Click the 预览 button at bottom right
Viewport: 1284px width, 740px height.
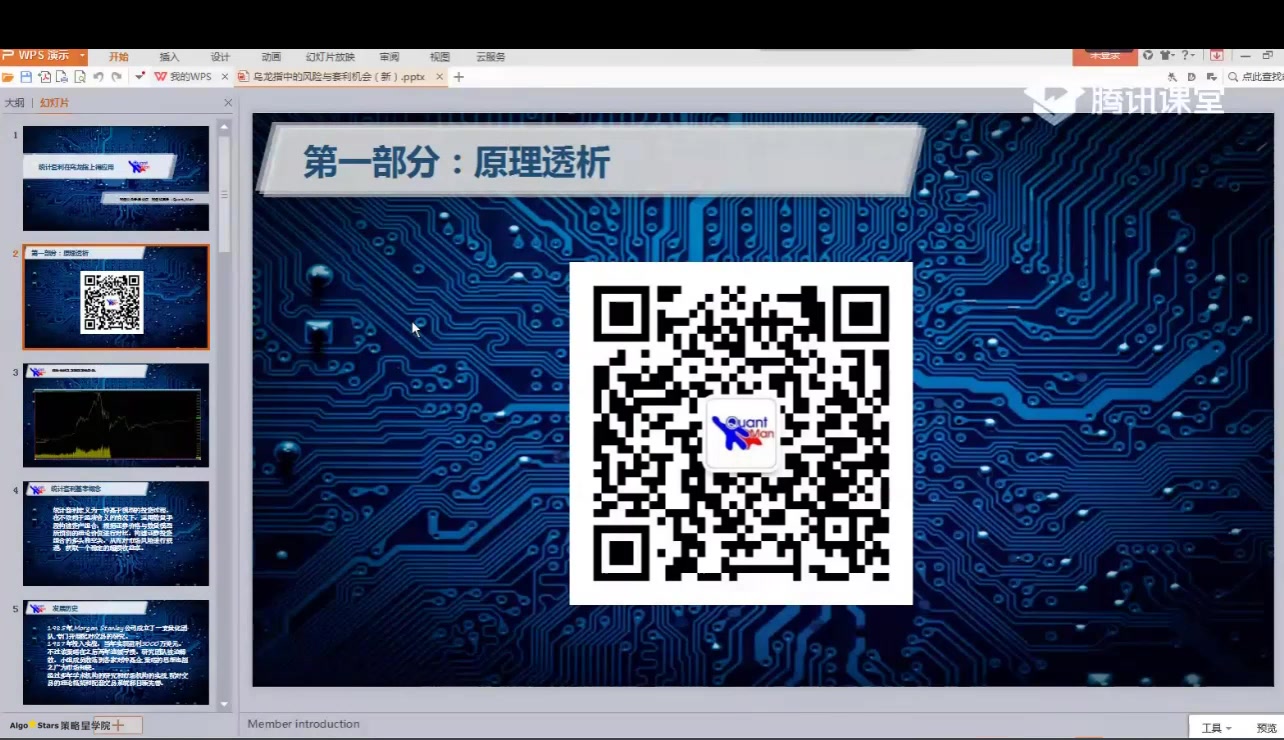[x=1266, y=728]
